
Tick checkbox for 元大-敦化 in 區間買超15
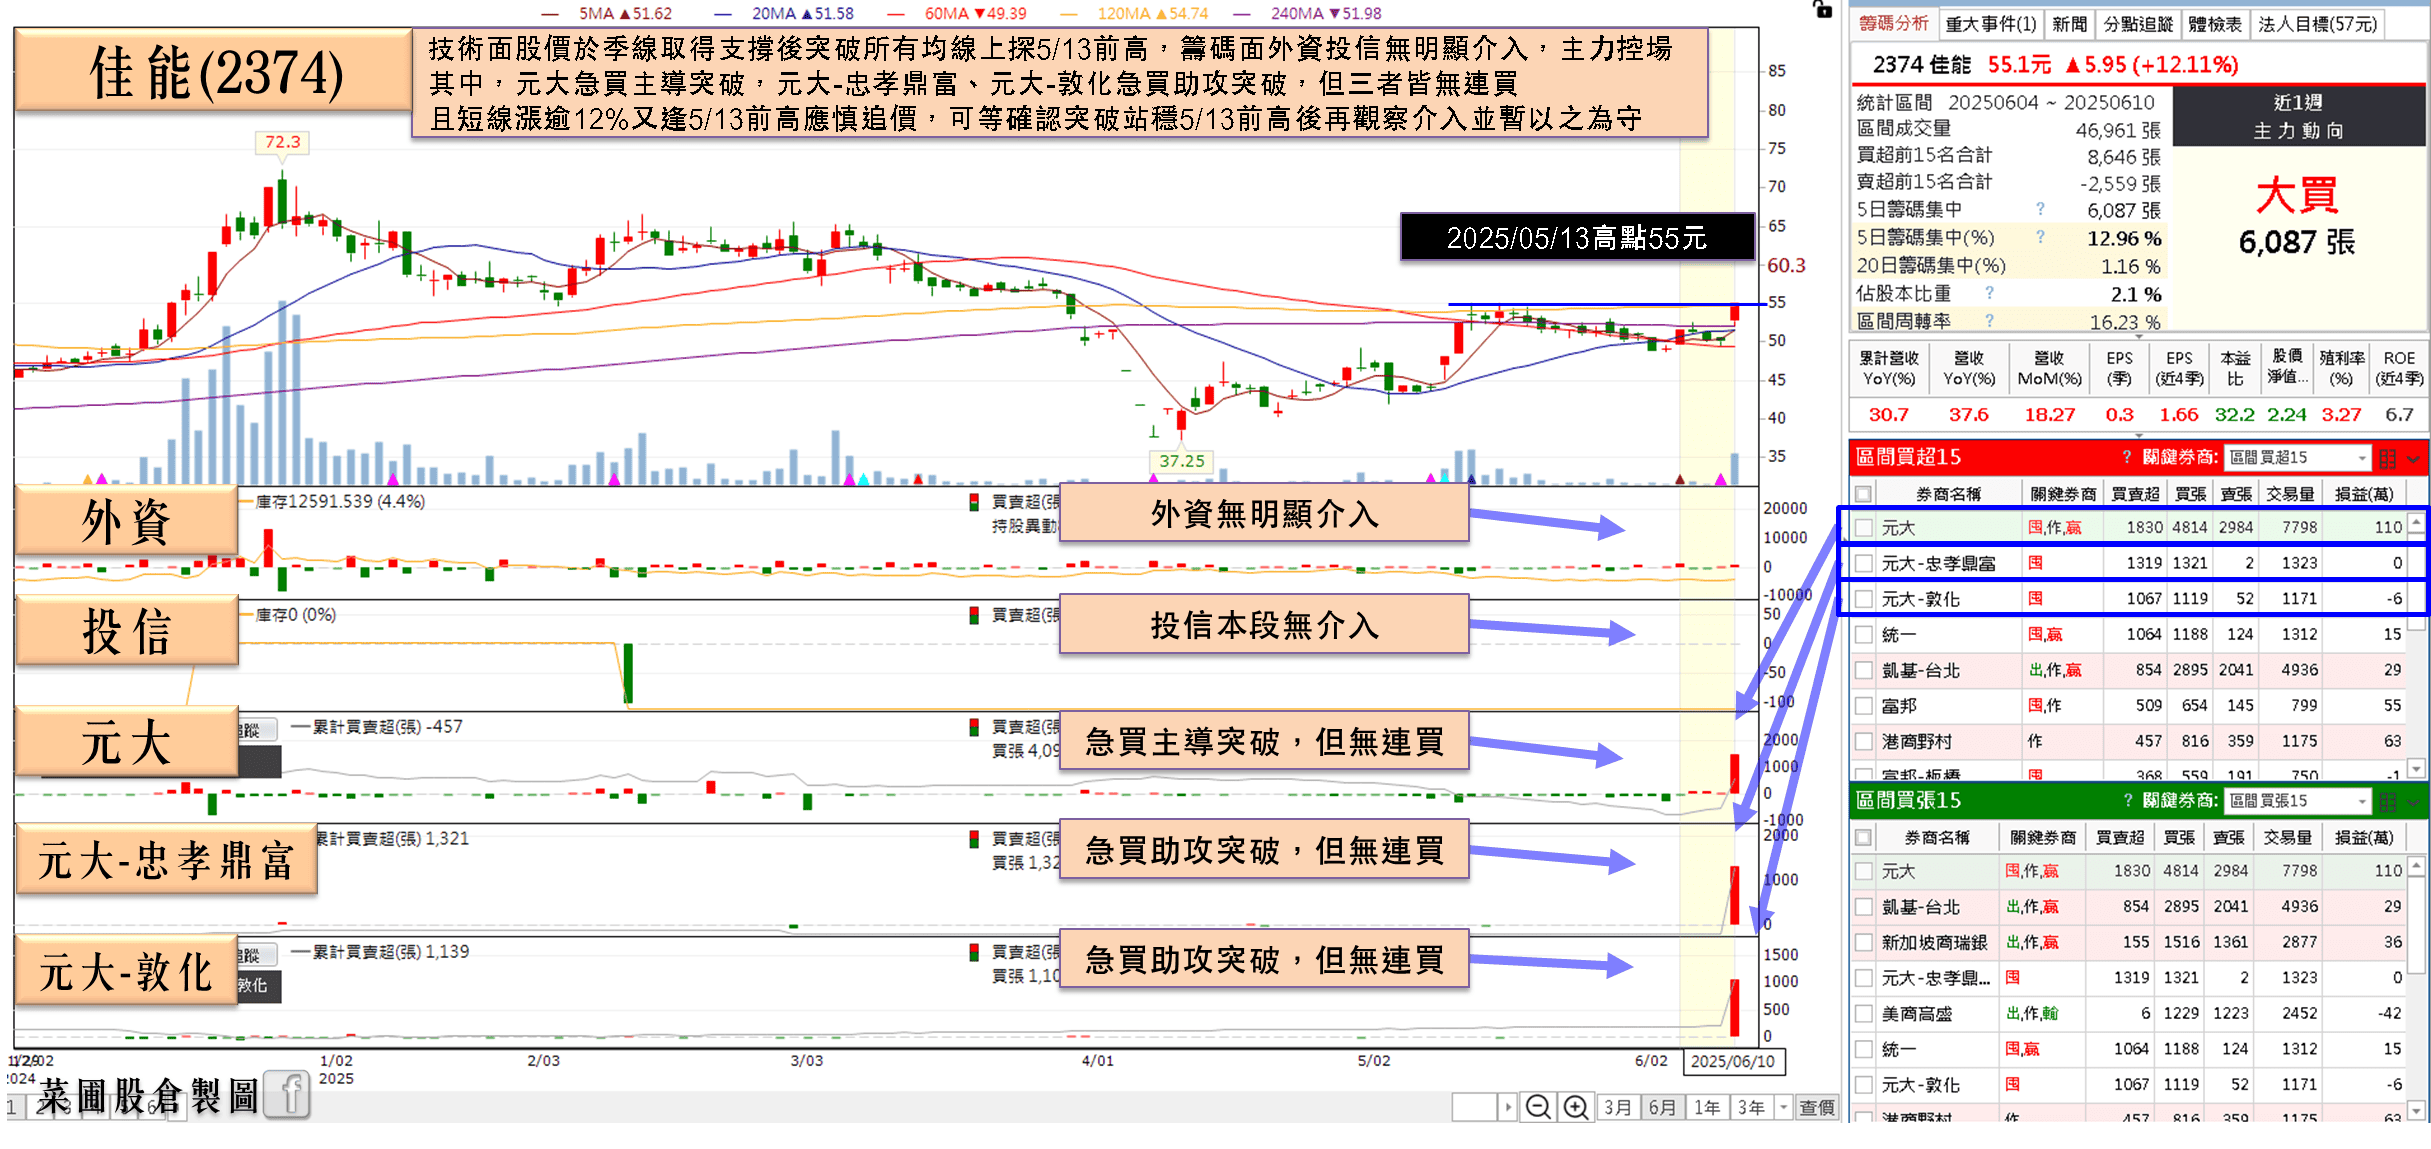point(1863,599)
